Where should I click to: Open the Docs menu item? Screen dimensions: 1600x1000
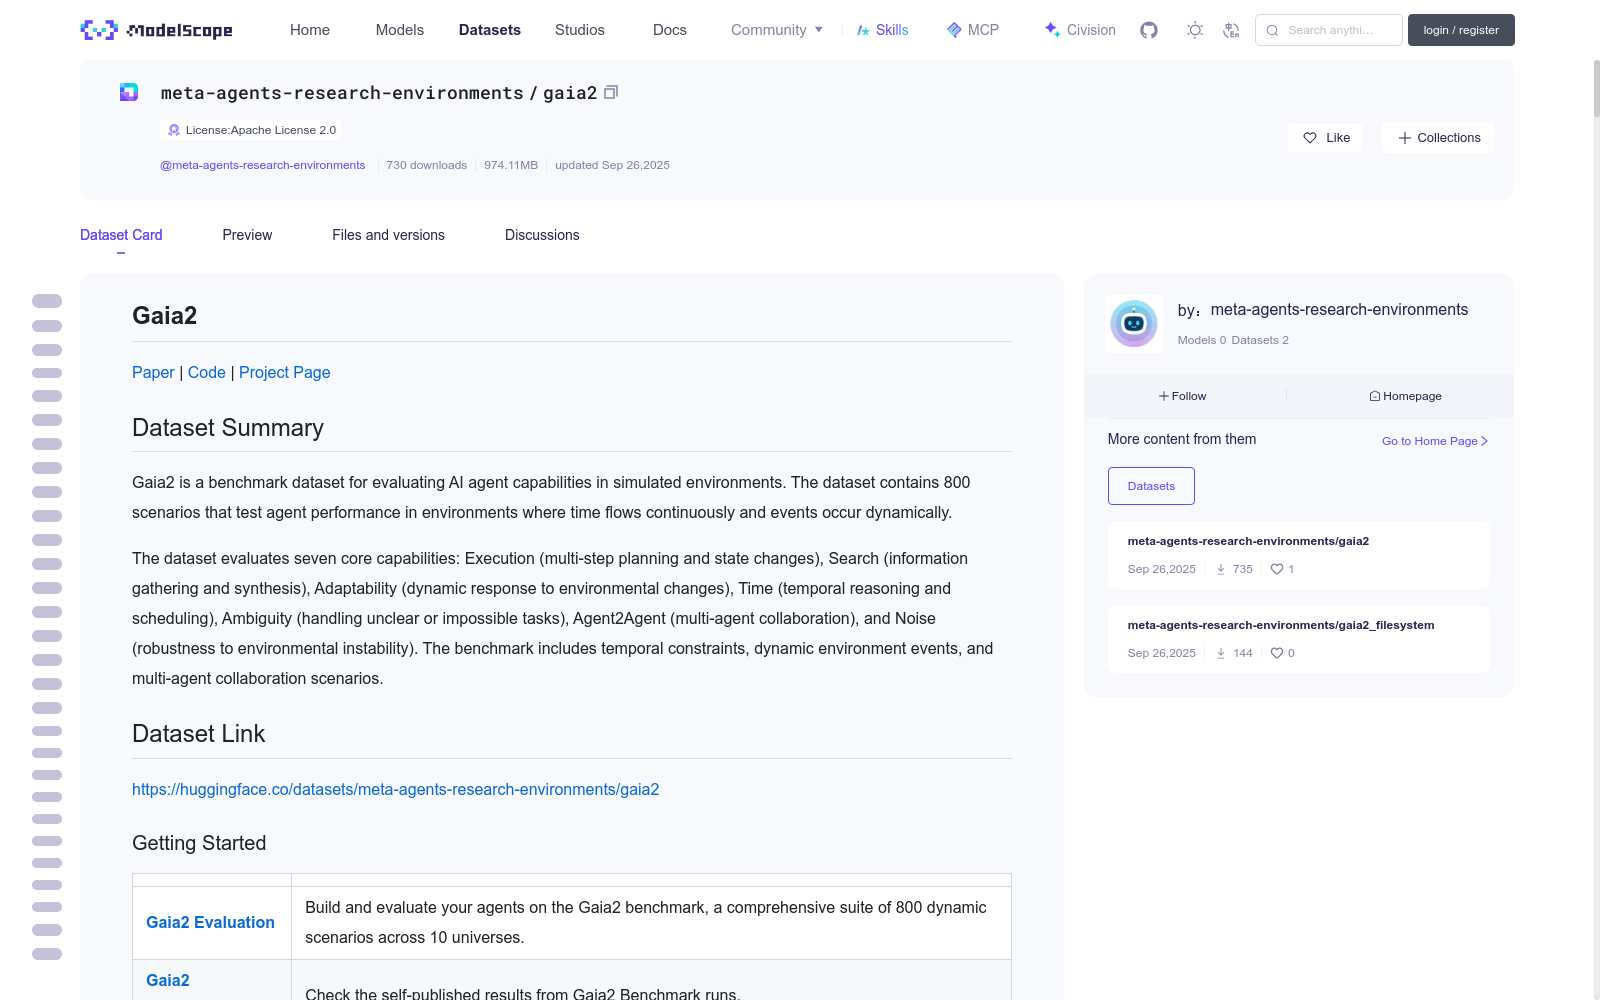pyautogui.click(x=670, y=30)
